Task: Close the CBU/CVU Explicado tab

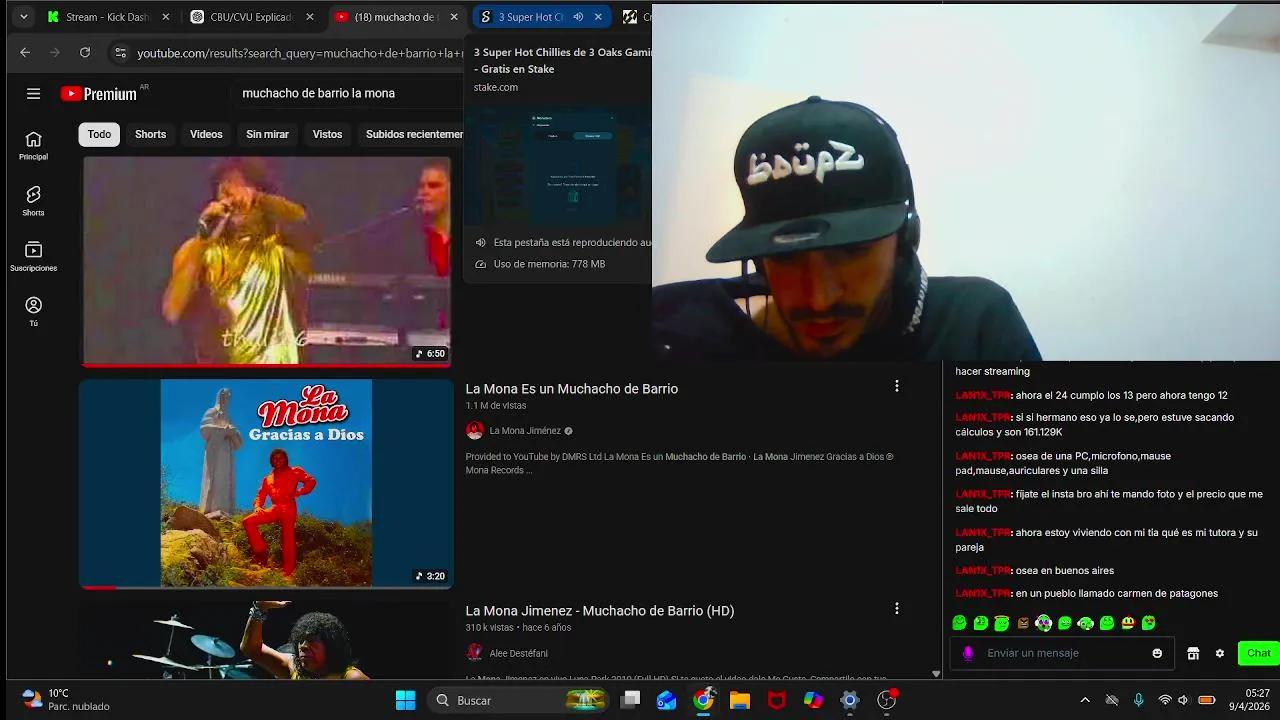Action: [x=310, y=17]
